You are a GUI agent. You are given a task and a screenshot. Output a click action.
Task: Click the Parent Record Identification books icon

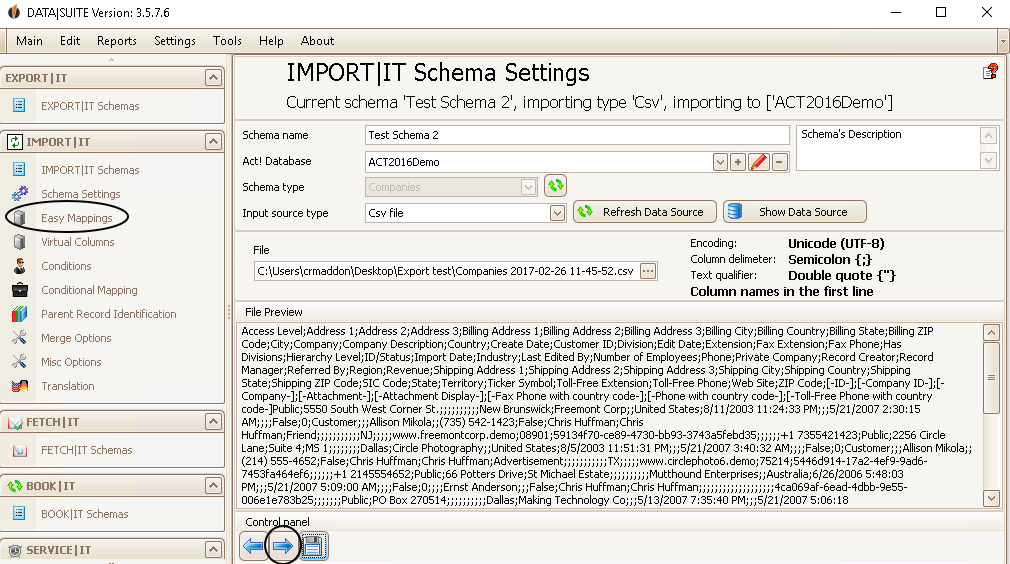point(19,314)
